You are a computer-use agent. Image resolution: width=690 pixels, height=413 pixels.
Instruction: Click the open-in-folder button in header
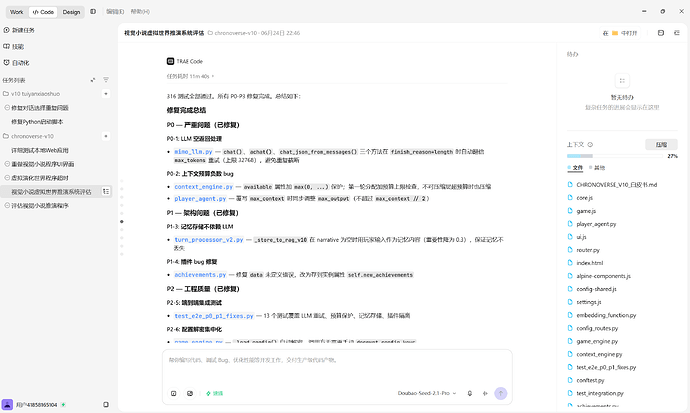click(620, 33)
